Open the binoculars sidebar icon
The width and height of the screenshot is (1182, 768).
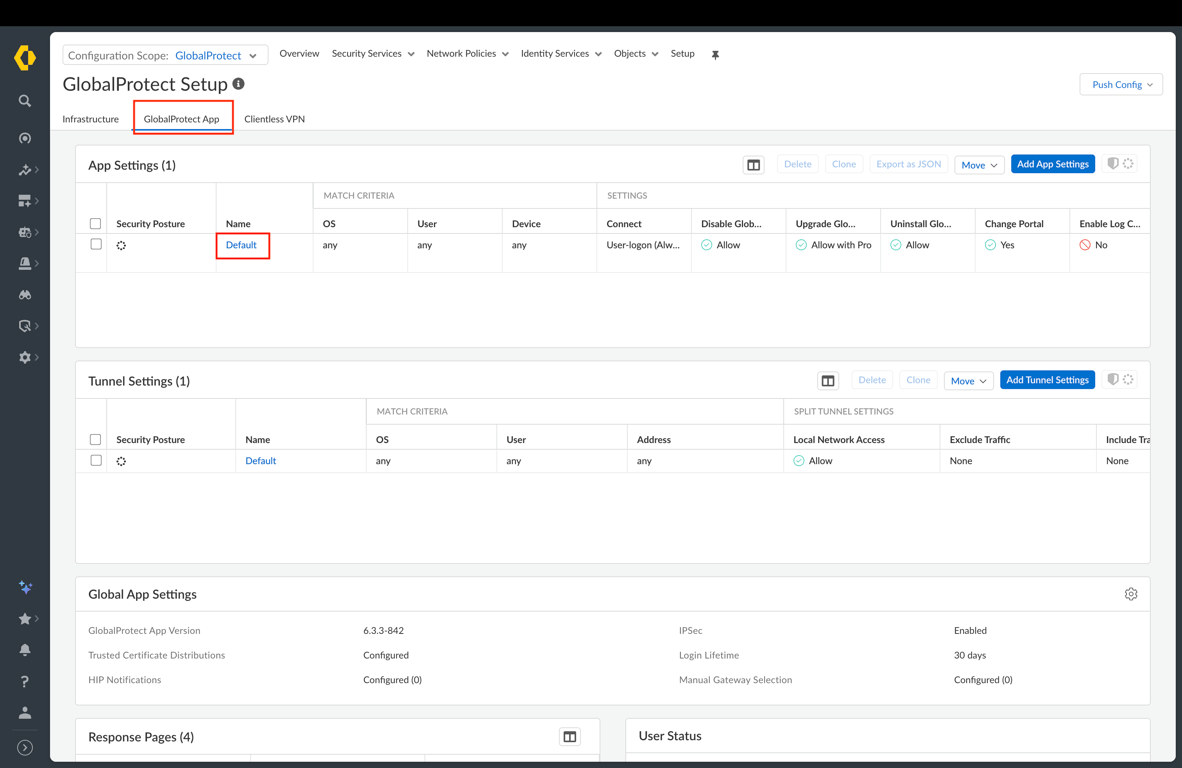[25, 295]
